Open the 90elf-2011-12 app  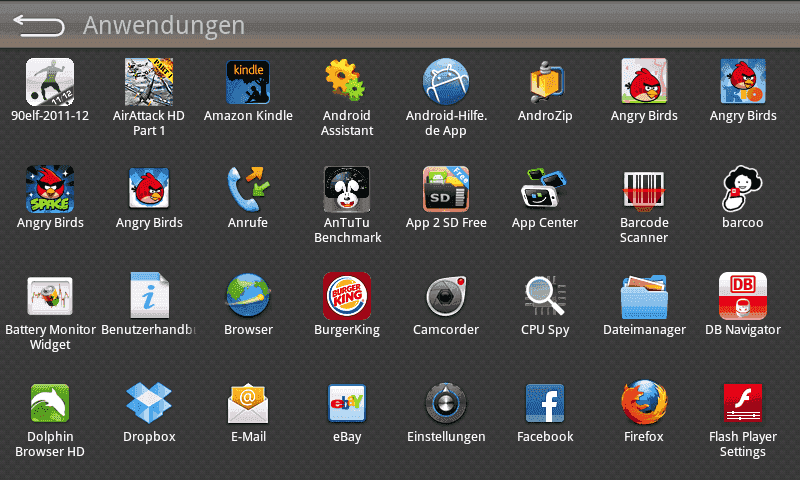pos(50,82)
